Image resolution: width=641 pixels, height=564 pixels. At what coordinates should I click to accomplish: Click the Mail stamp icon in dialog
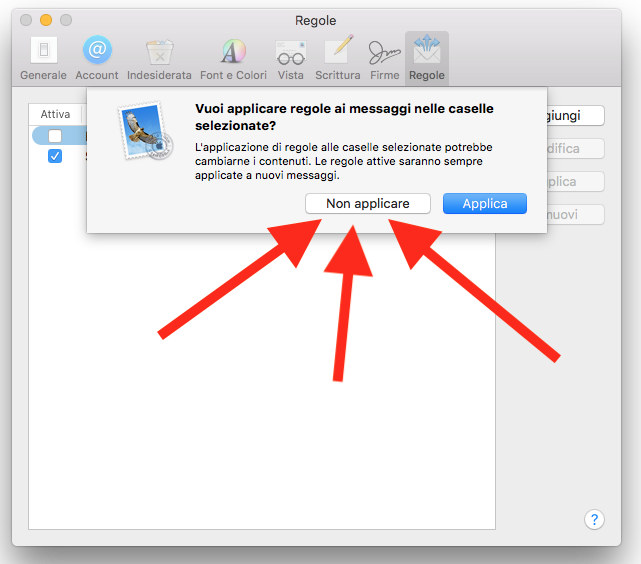click(x=146, y=130)
